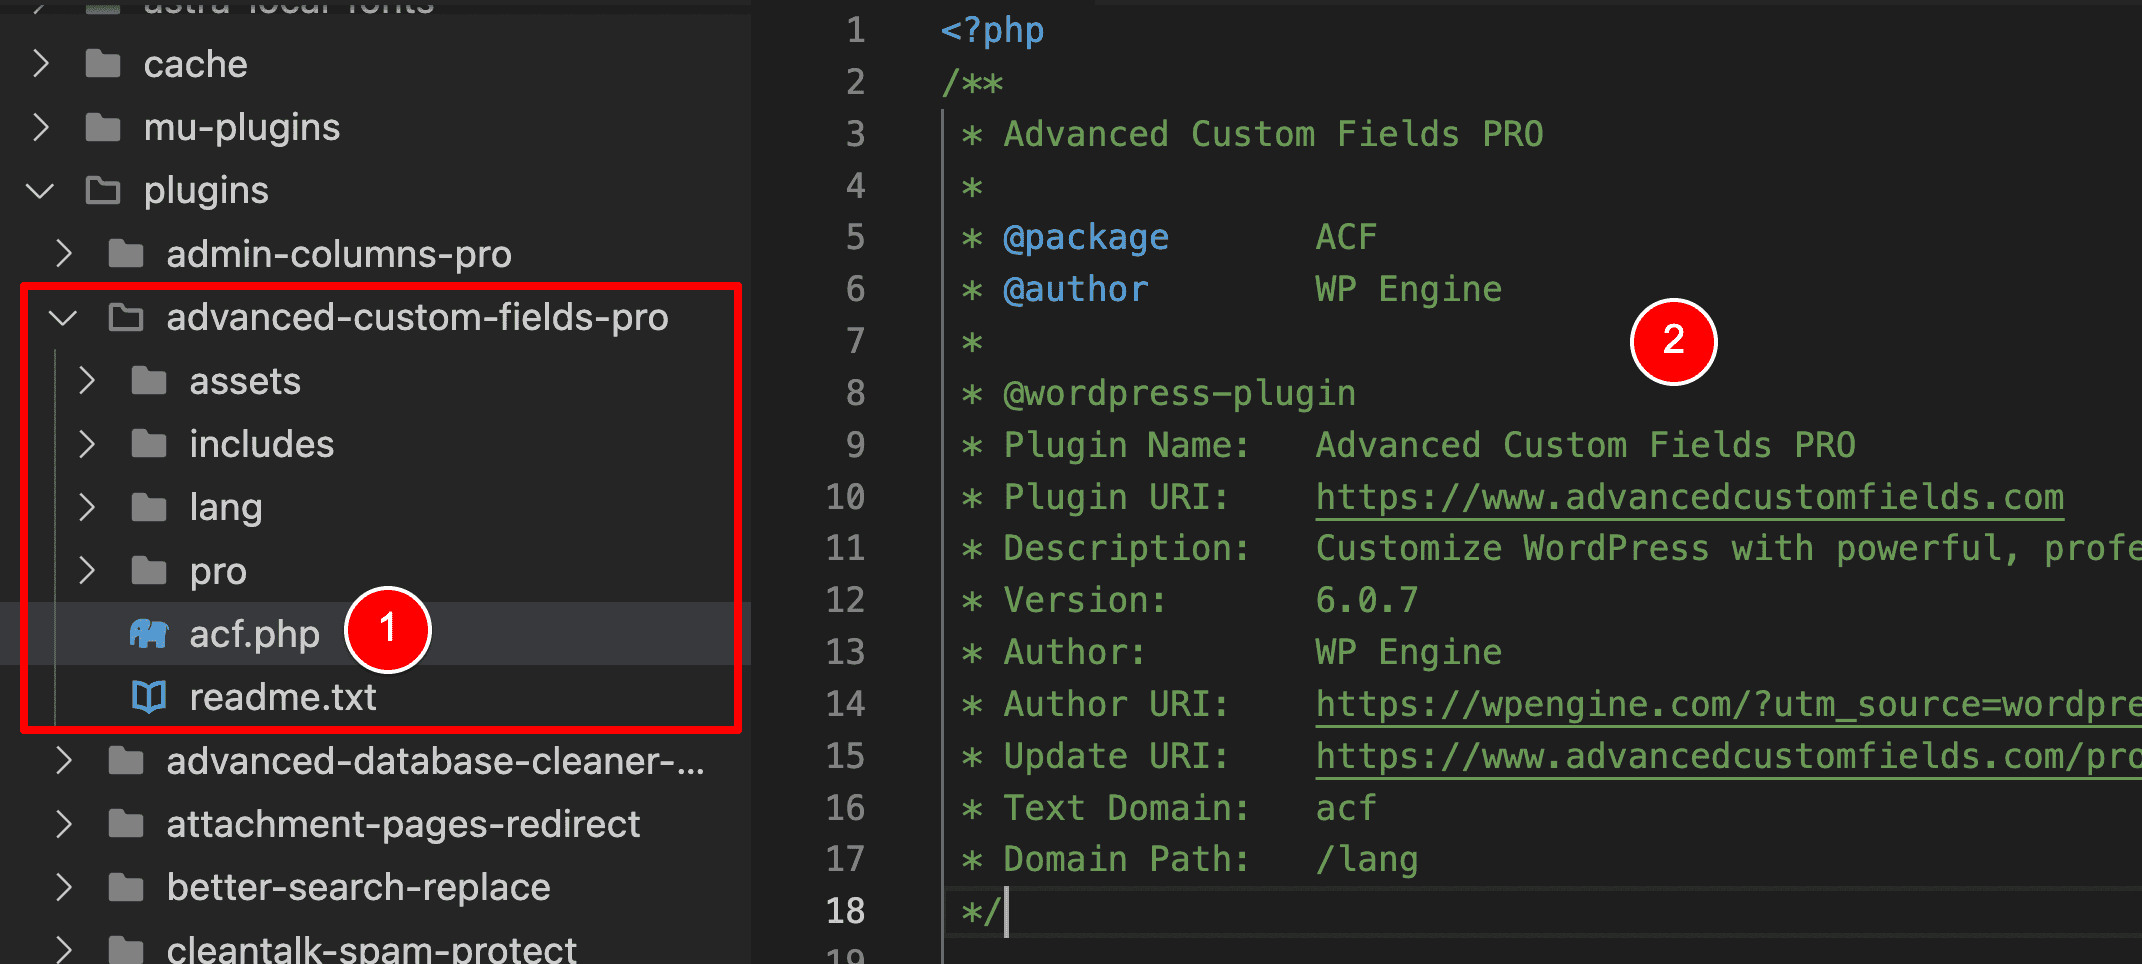
Task: Open the Update URI advancedcustomfields.com link
Action: point(1728,756)
